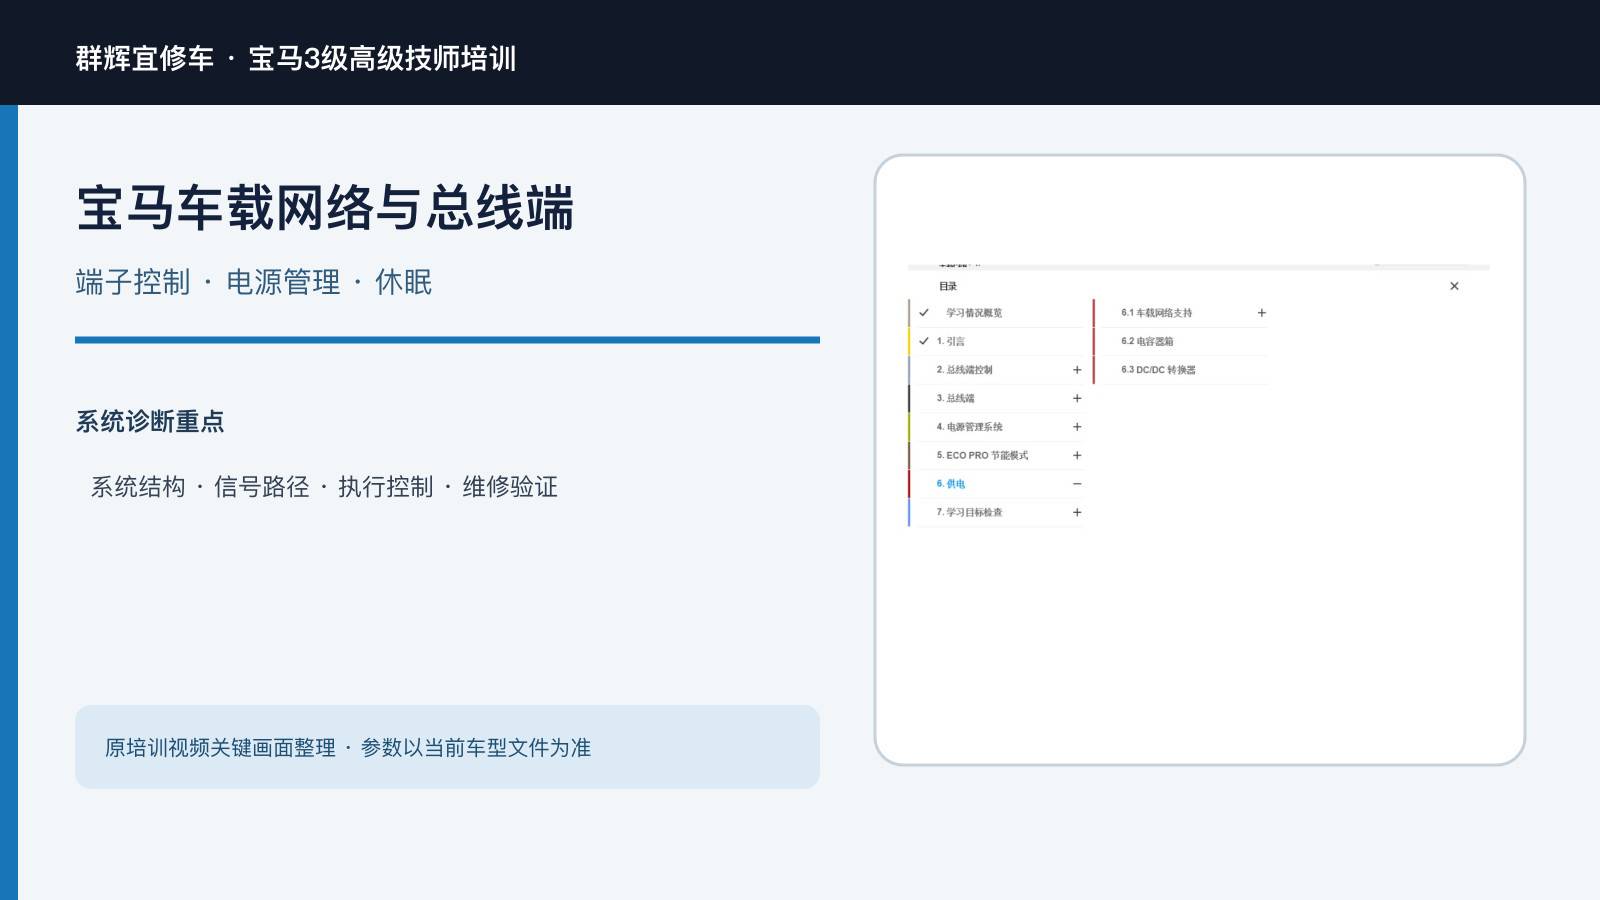This screenshot has height=900, width=1600.
Task: Open chapter 1. 引言
Action: (951, 341)
